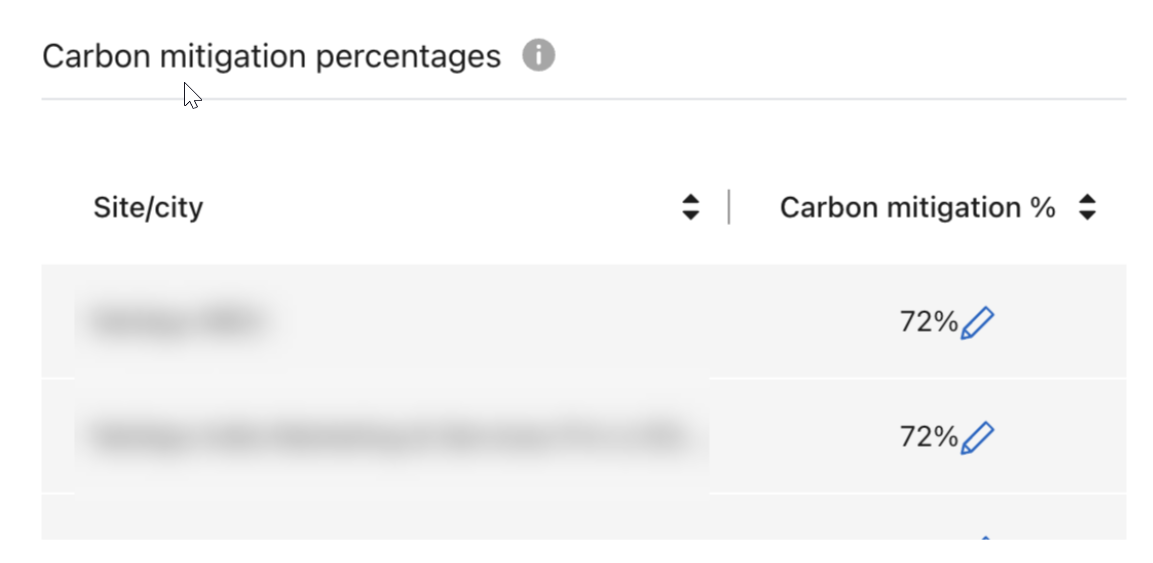Screen dimensions: 1153x563
Task: Click second row's empty area after pencil
Action: click(x=1060, y=436)
